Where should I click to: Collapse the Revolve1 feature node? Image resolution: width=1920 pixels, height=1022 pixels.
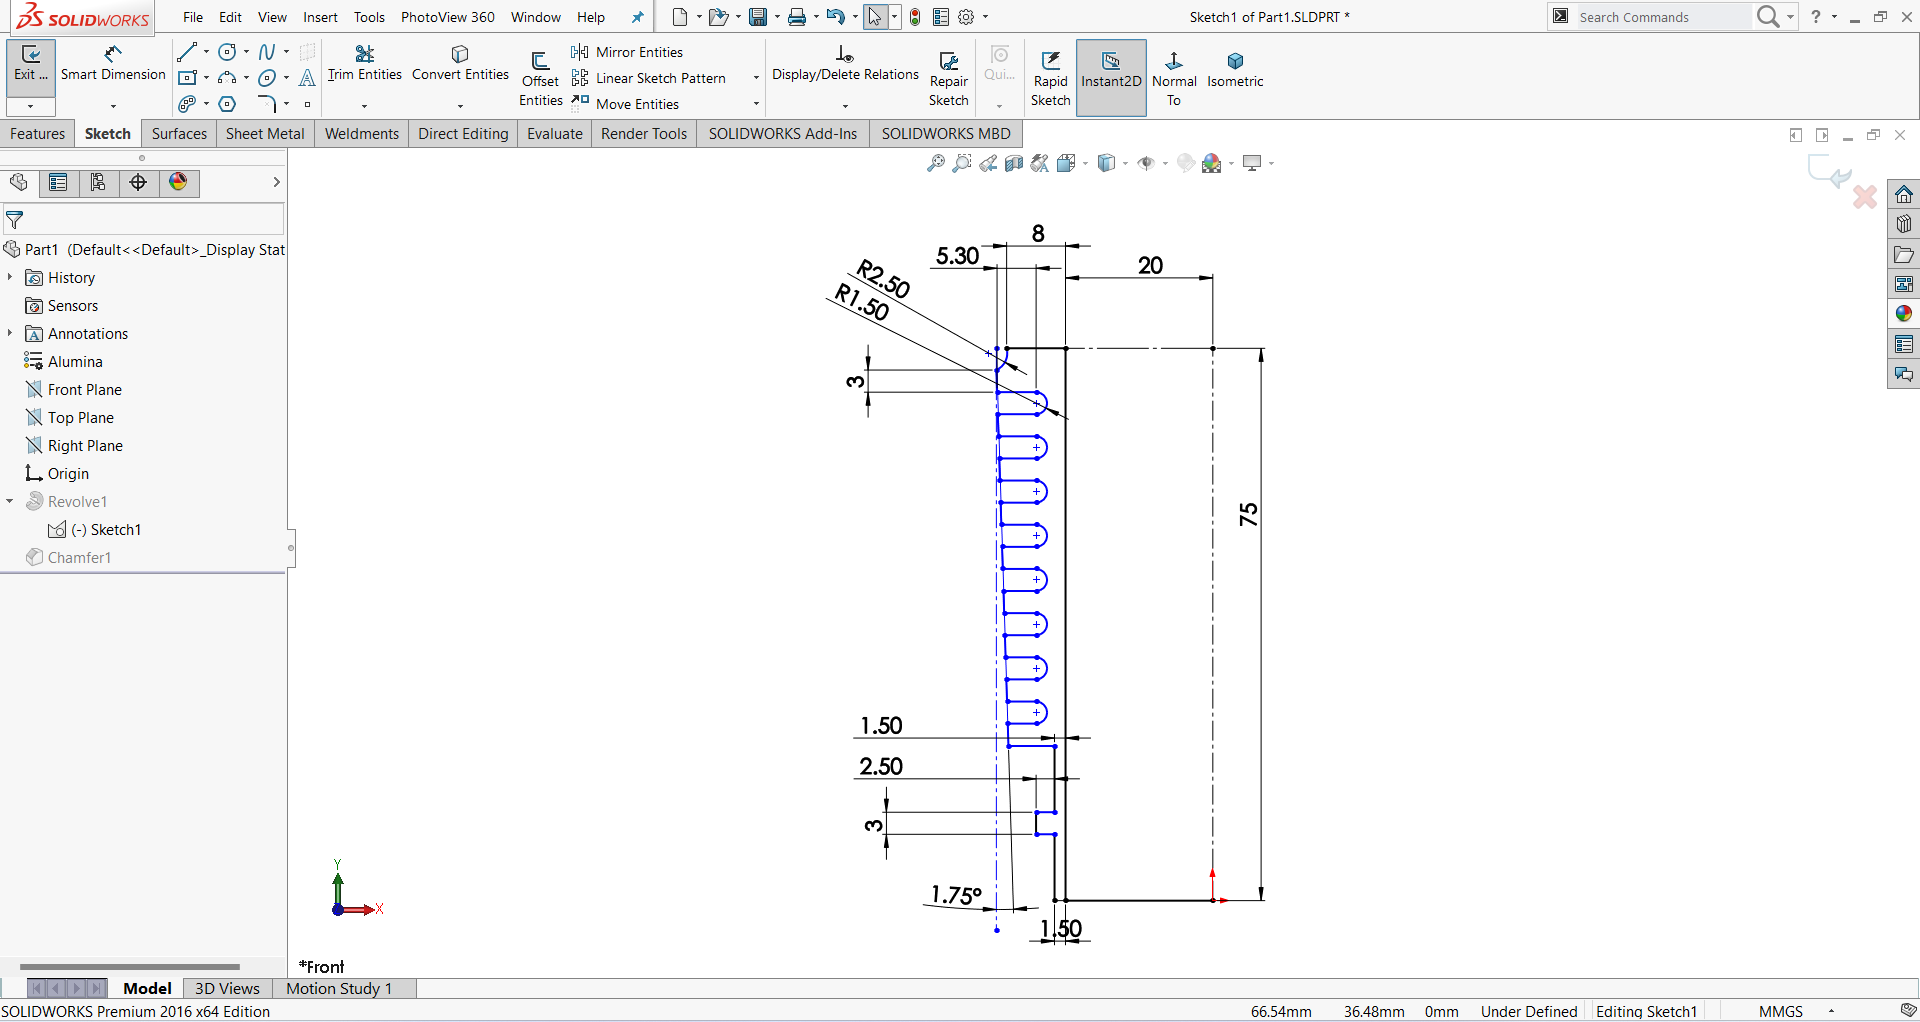pos(10,501)
